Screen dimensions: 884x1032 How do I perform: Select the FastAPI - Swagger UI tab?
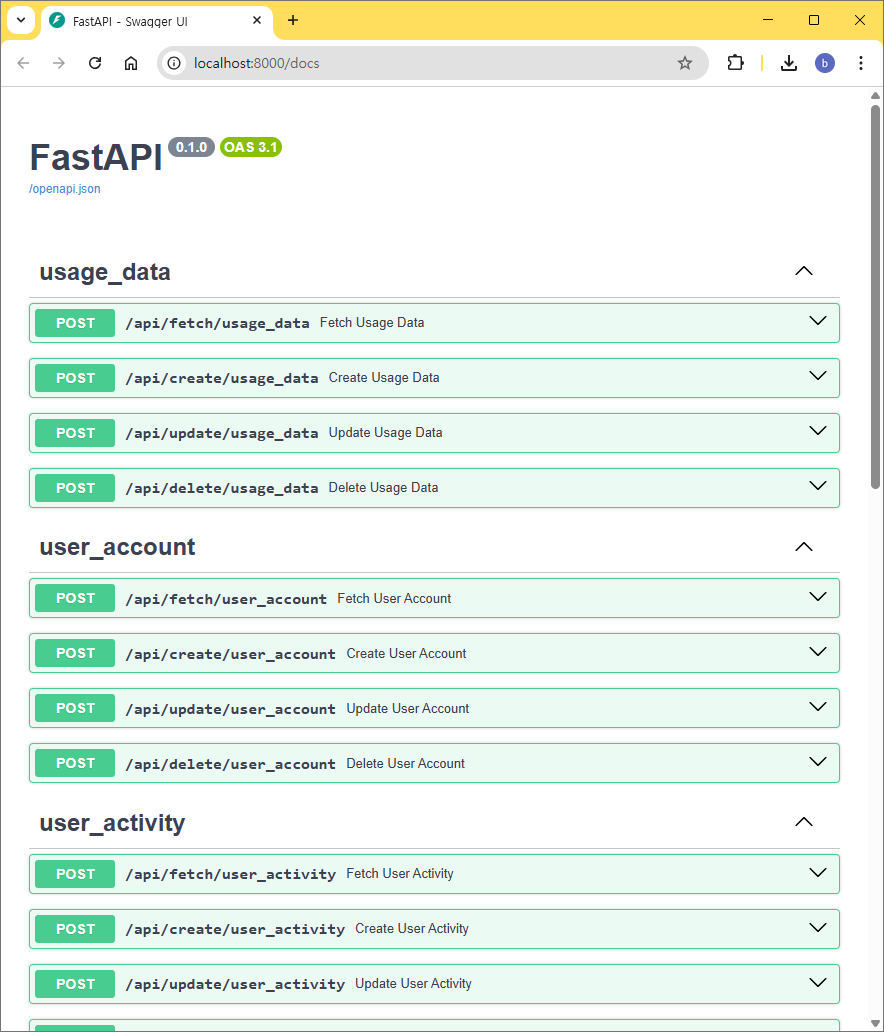[157, 21]
